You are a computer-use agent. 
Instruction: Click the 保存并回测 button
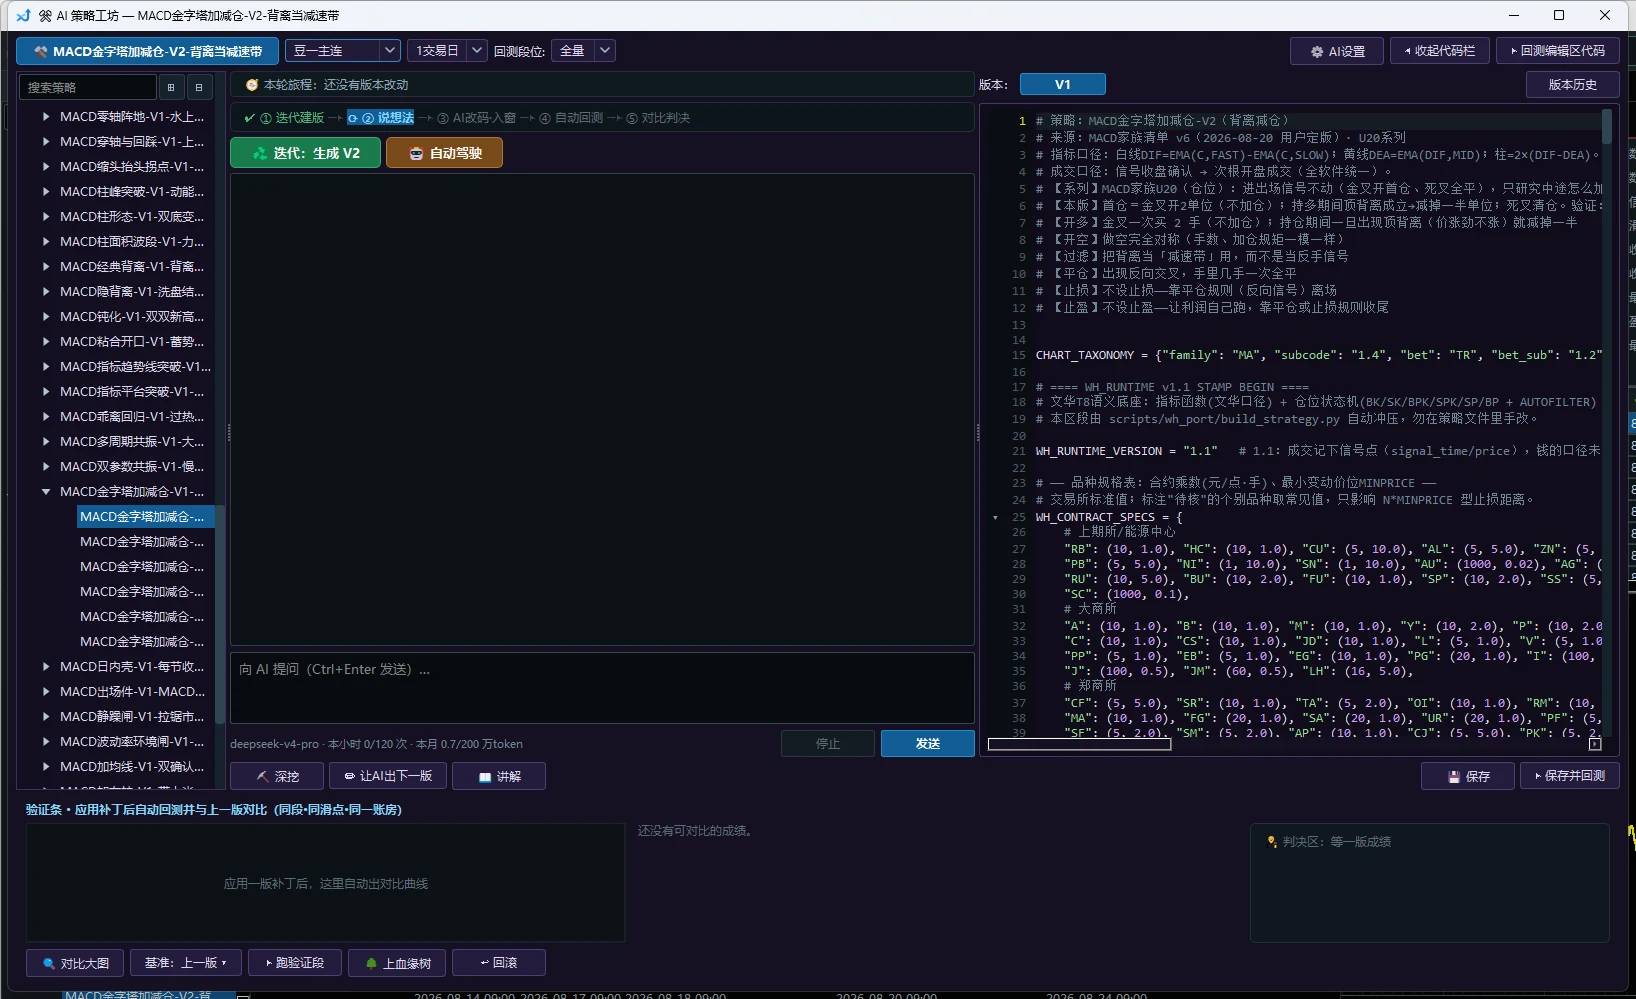[x=1570, y=776]
